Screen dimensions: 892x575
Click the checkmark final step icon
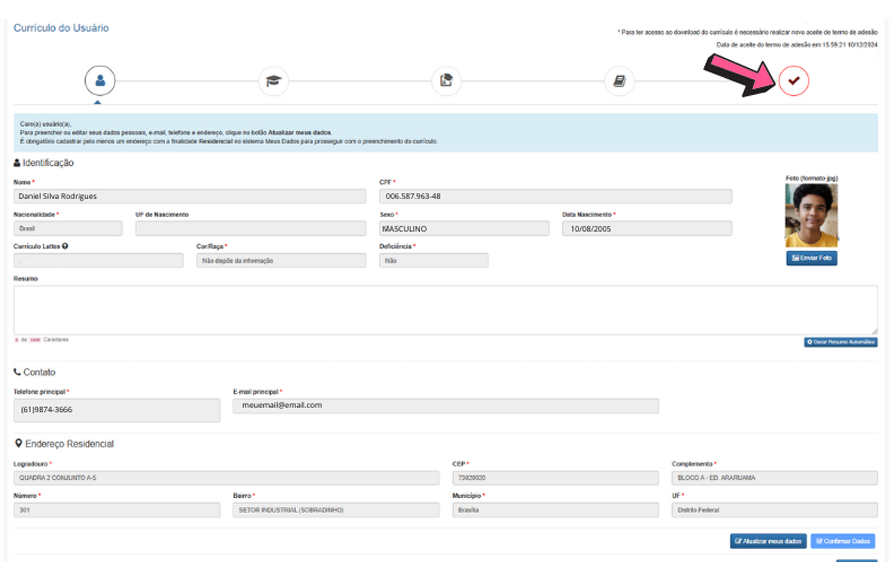pyautogui.click(x=794, y=81)
